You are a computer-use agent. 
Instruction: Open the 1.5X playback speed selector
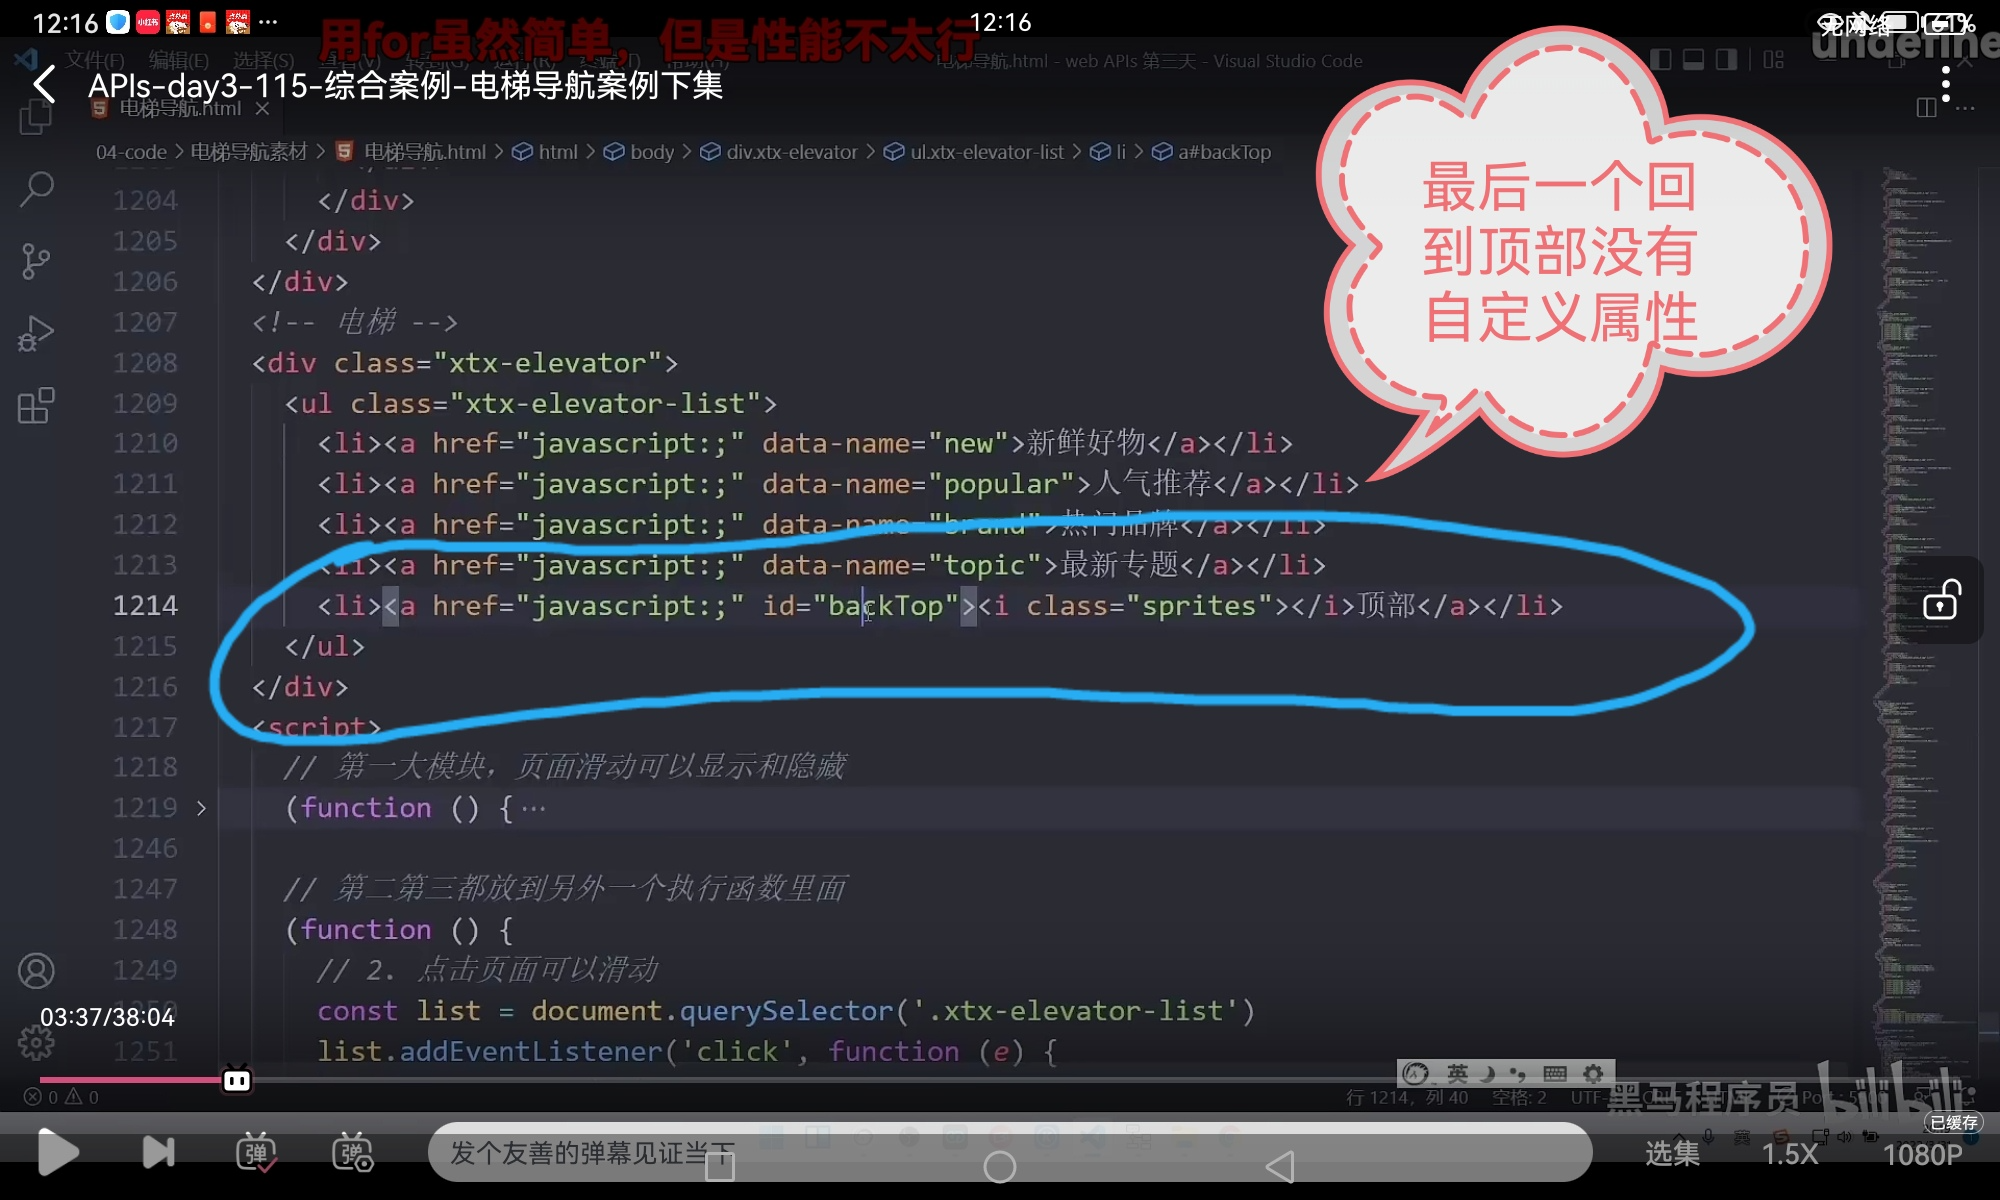1788,1154
